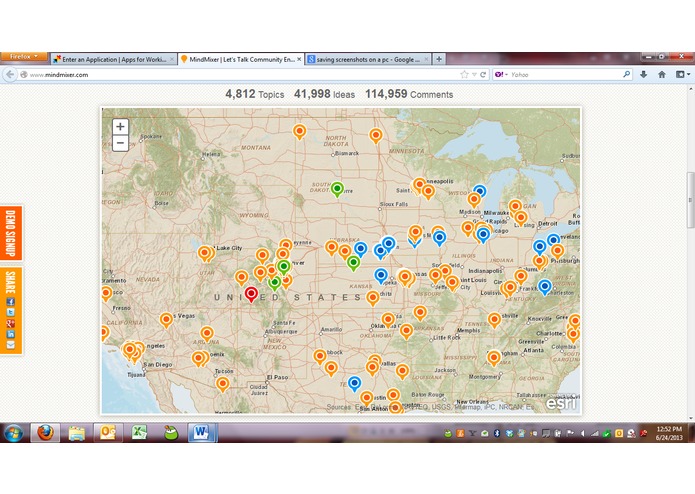Open the Windows Start menu
The image size is (695, 494).
14,432
